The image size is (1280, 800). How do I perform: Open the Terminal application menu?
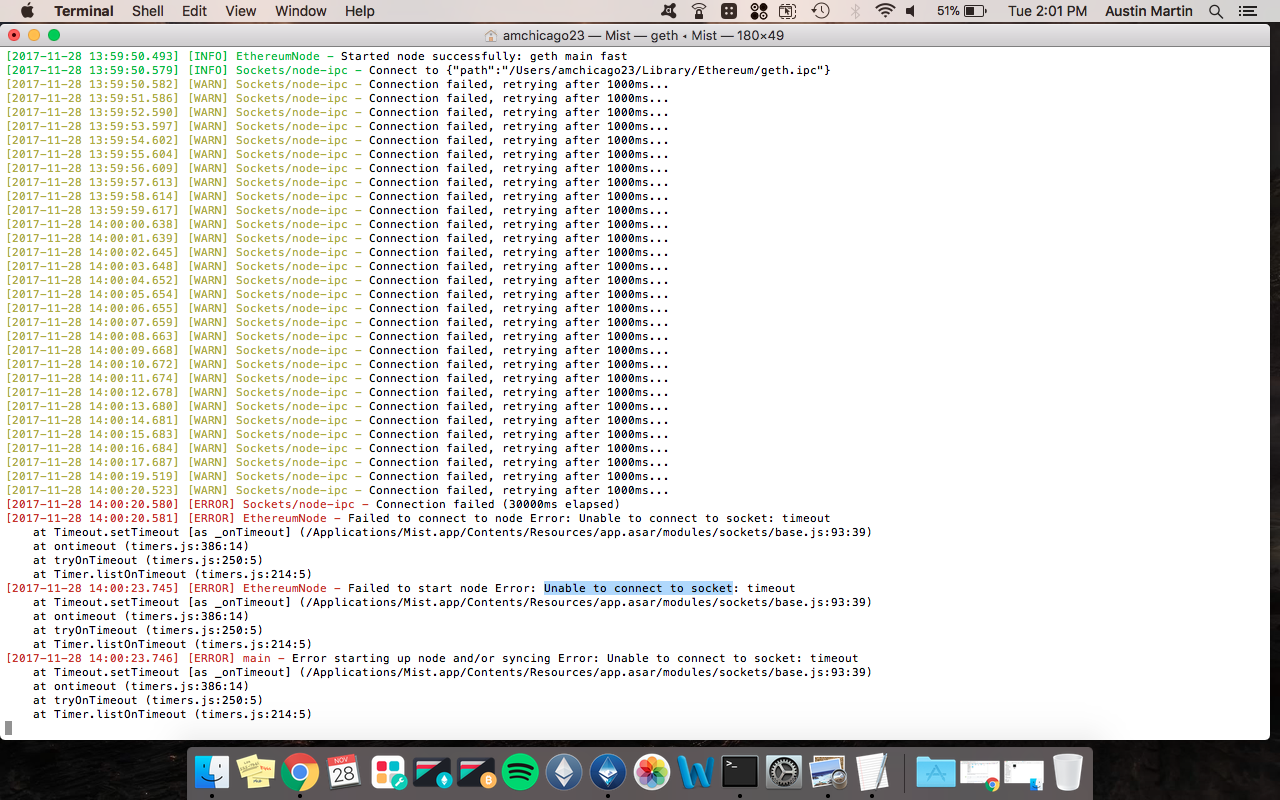point(84,11)
